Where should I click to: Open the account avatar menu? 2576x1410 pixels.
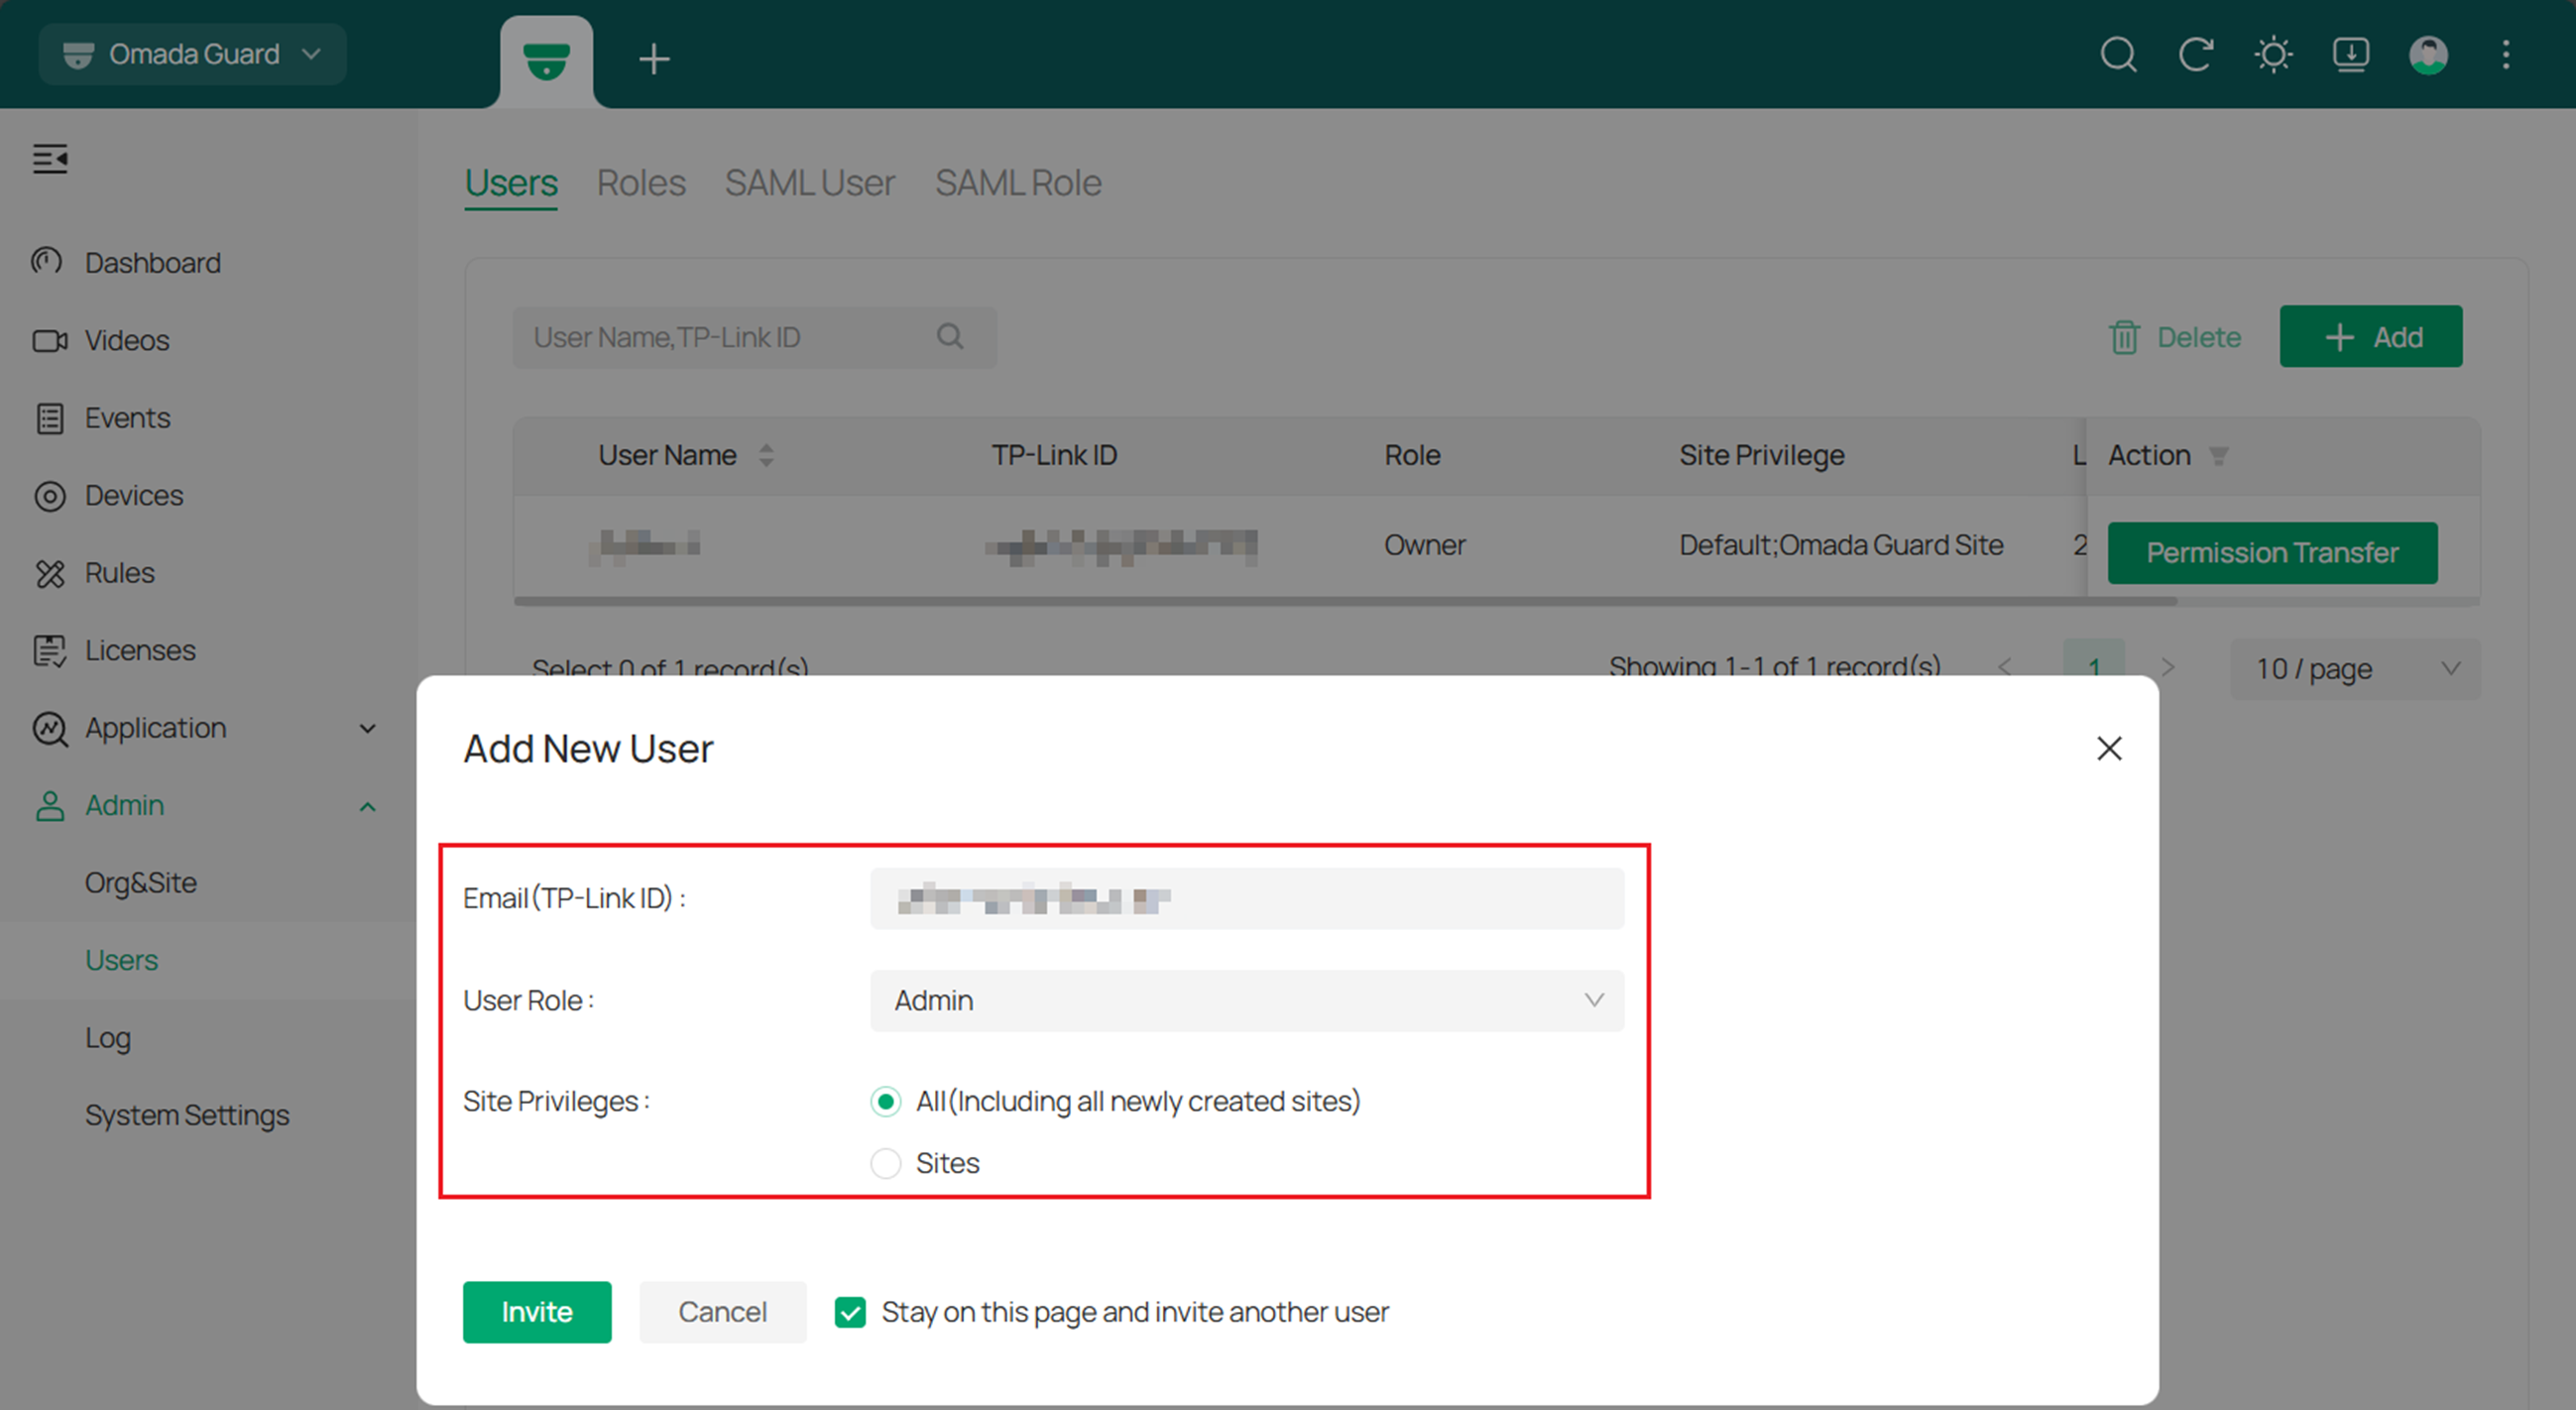(x=2428, y=54)
